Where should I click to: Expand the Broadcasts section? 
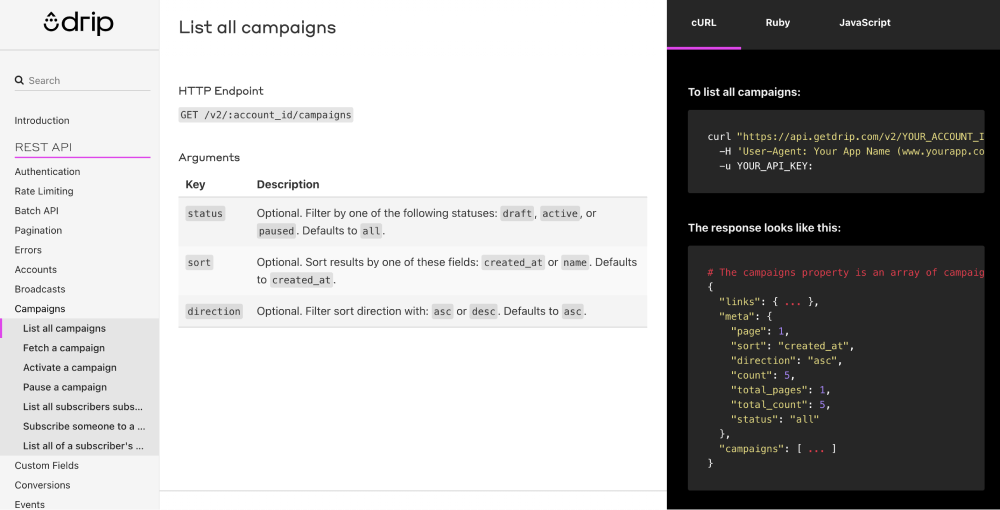(x=40, y=289)
